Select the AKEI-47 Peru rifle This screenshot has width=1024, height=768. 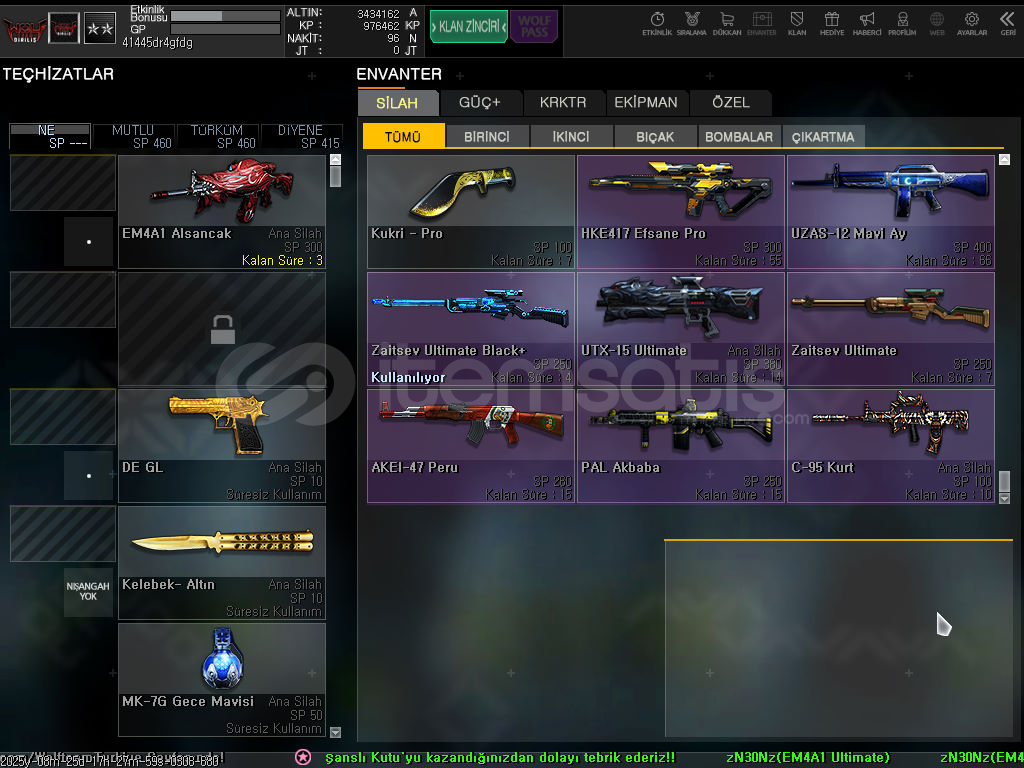[x=471, y=445]
